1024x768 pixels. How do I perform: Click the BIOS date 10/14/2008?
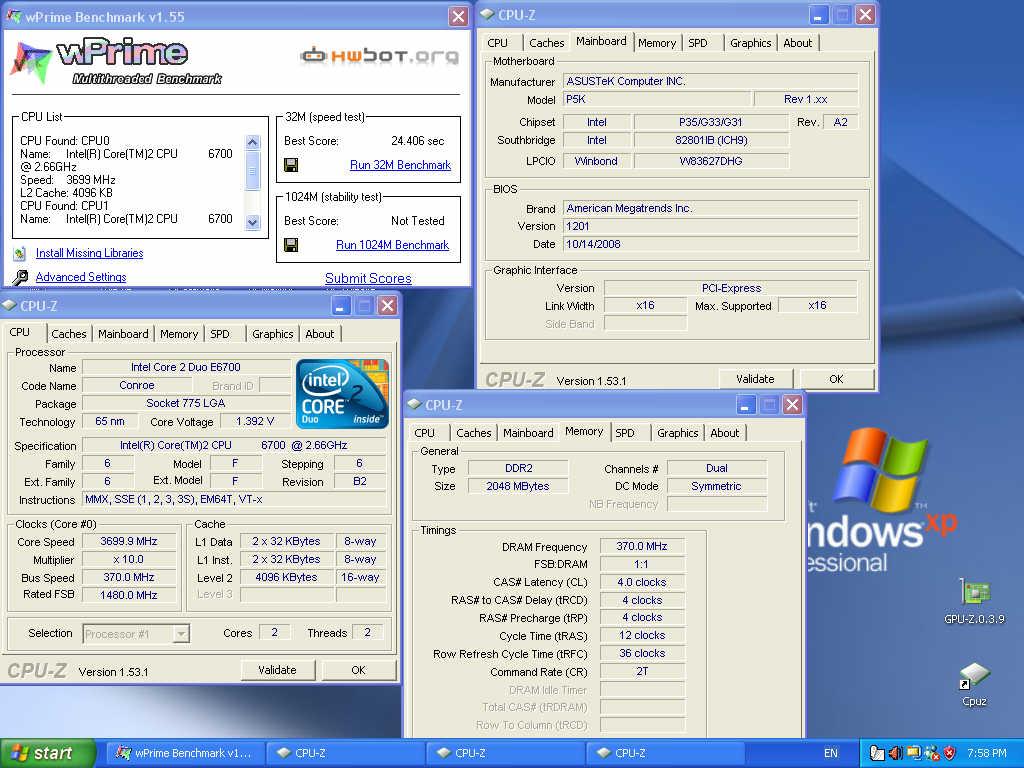click(711, 244)
